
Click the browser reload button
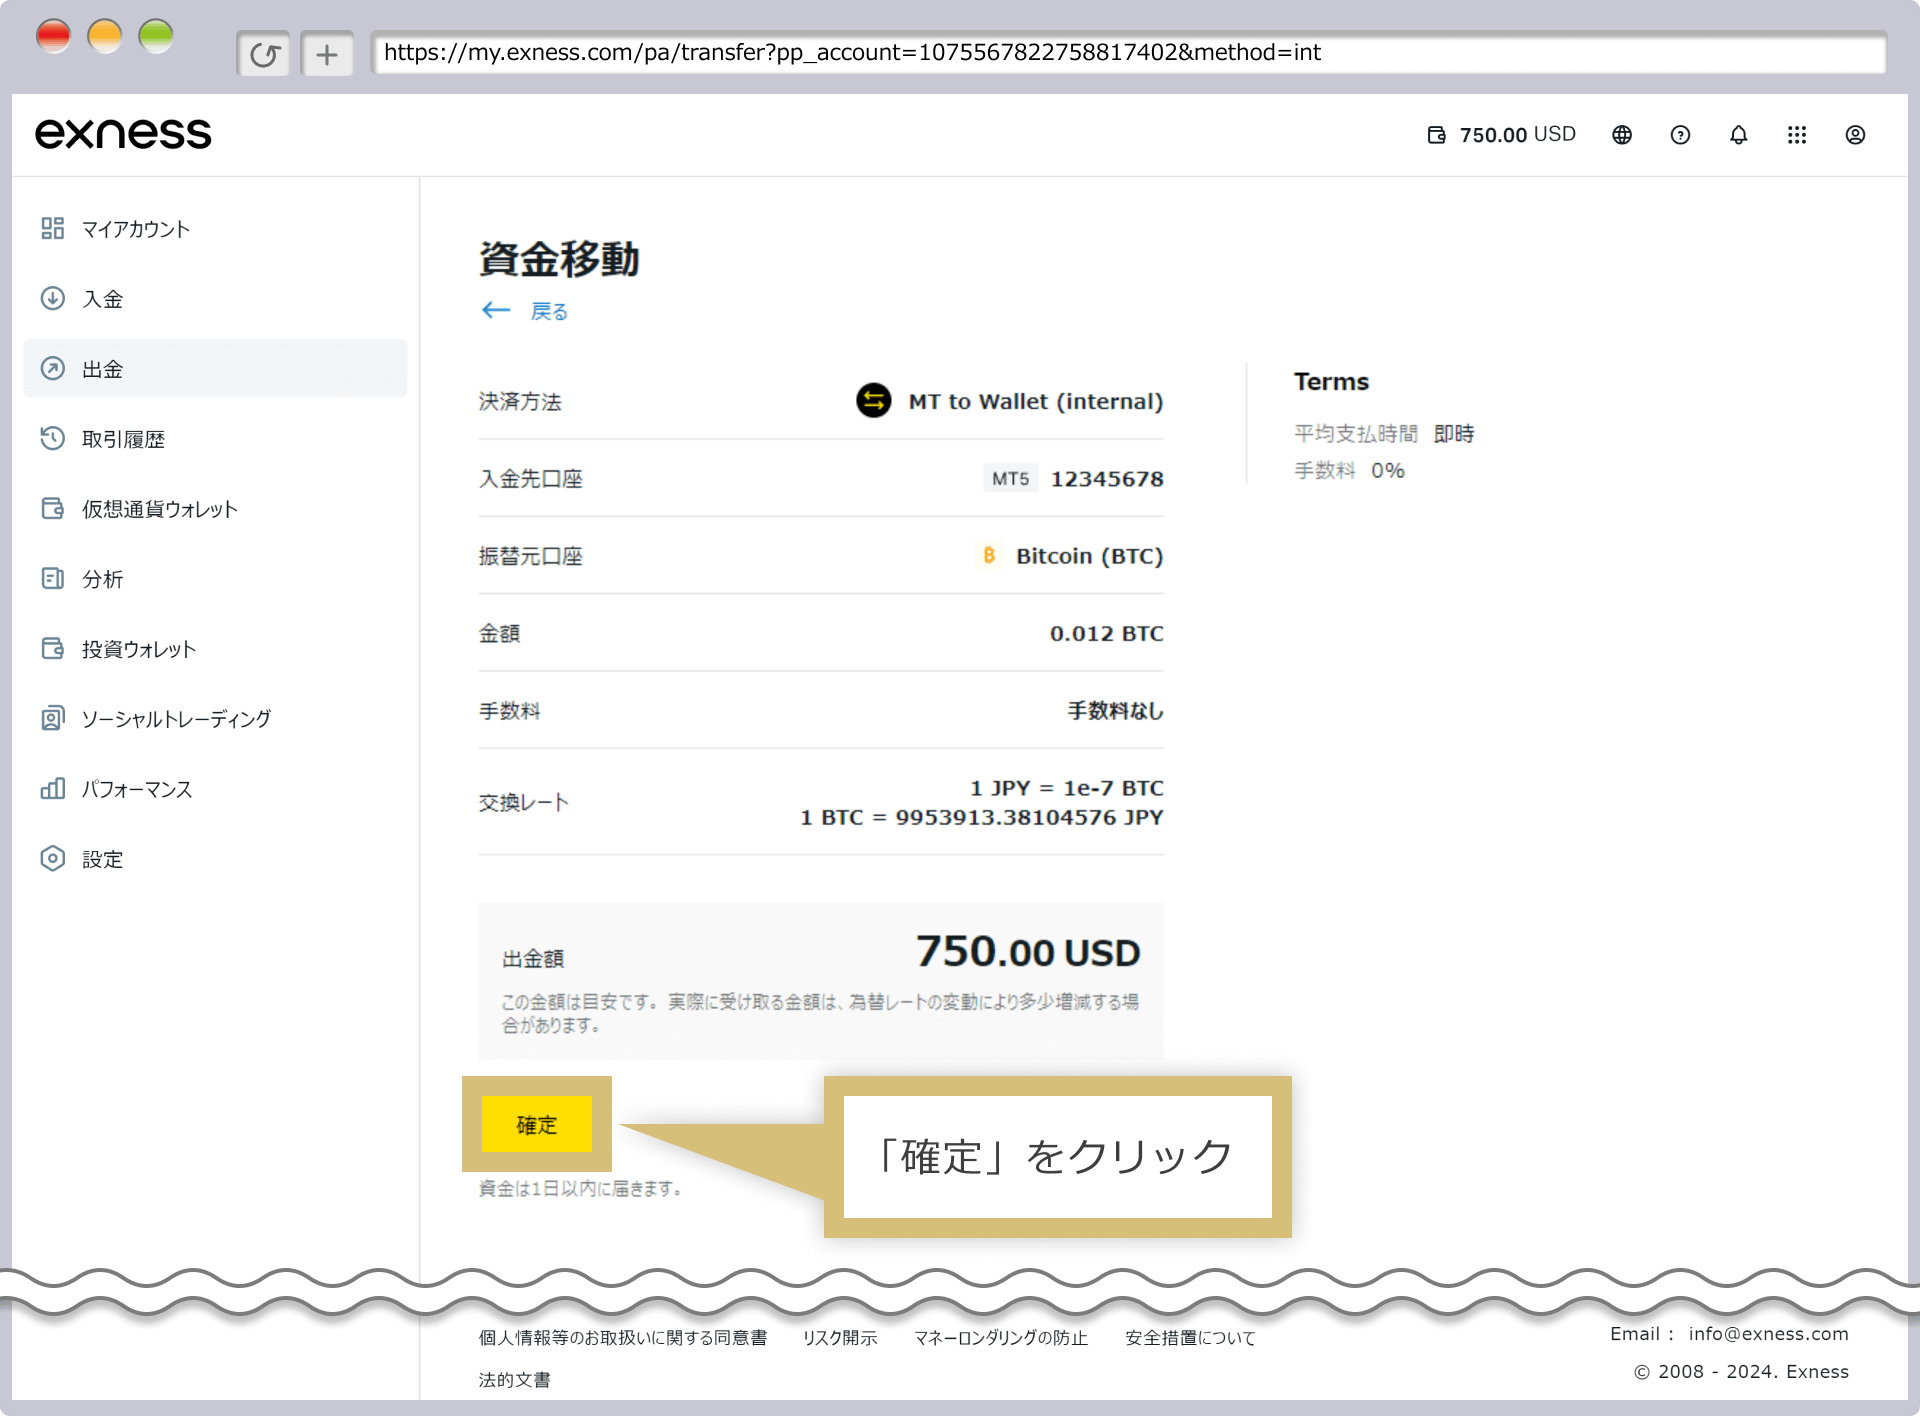[264, 54]
